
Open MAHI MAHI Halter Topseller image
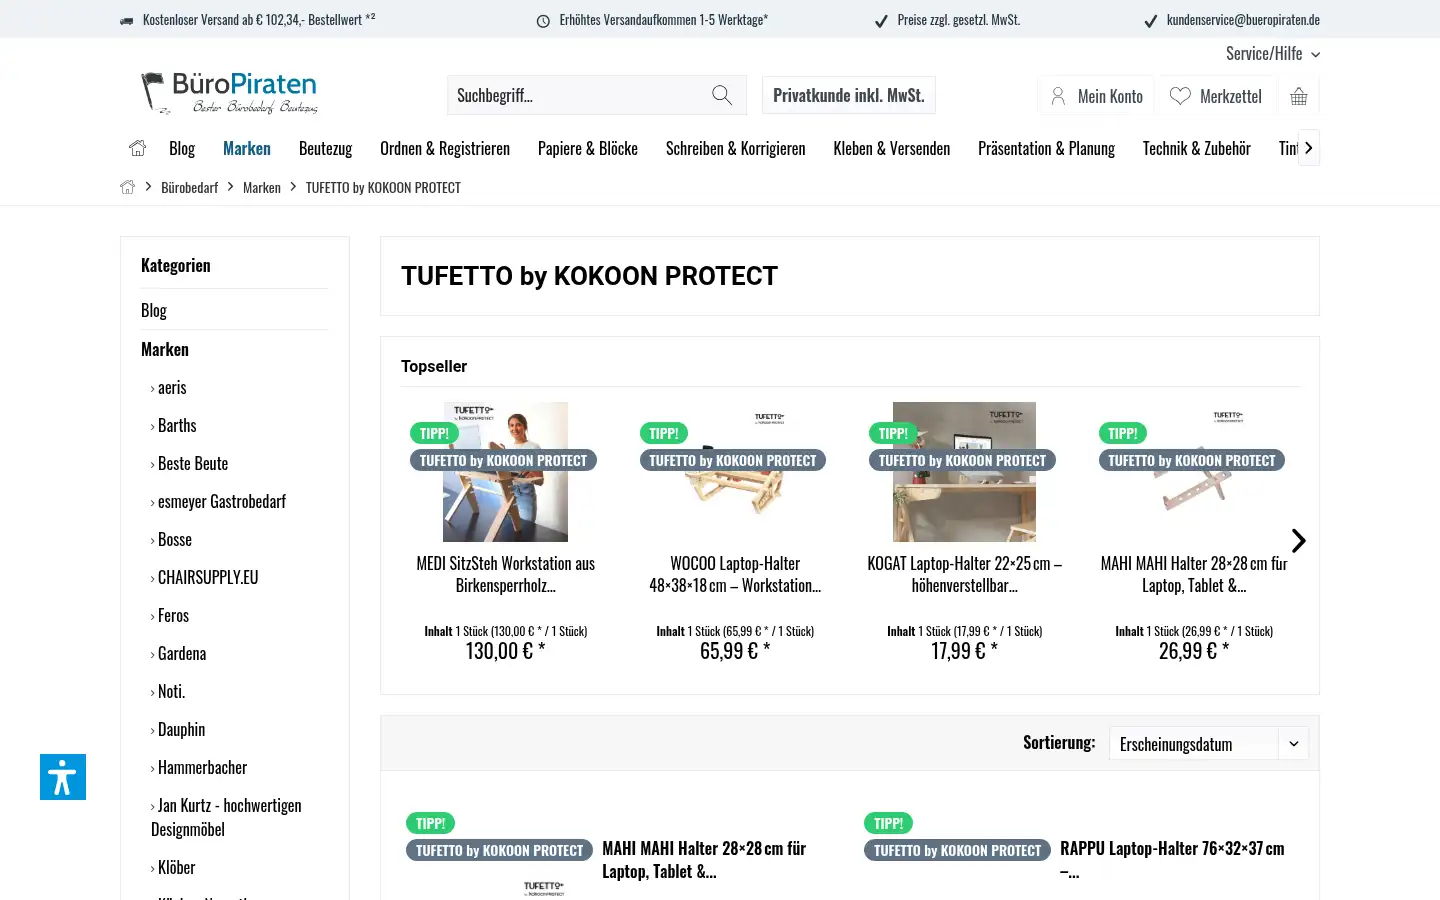click(x=1194, y=472)
